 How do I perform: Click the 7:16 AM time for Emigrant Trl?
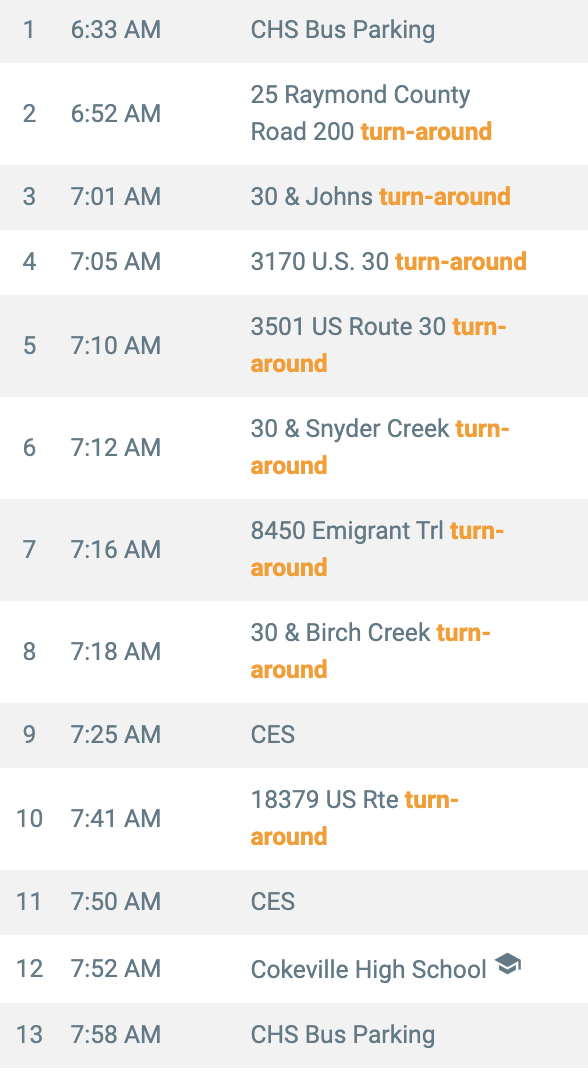tap(116, 550)
